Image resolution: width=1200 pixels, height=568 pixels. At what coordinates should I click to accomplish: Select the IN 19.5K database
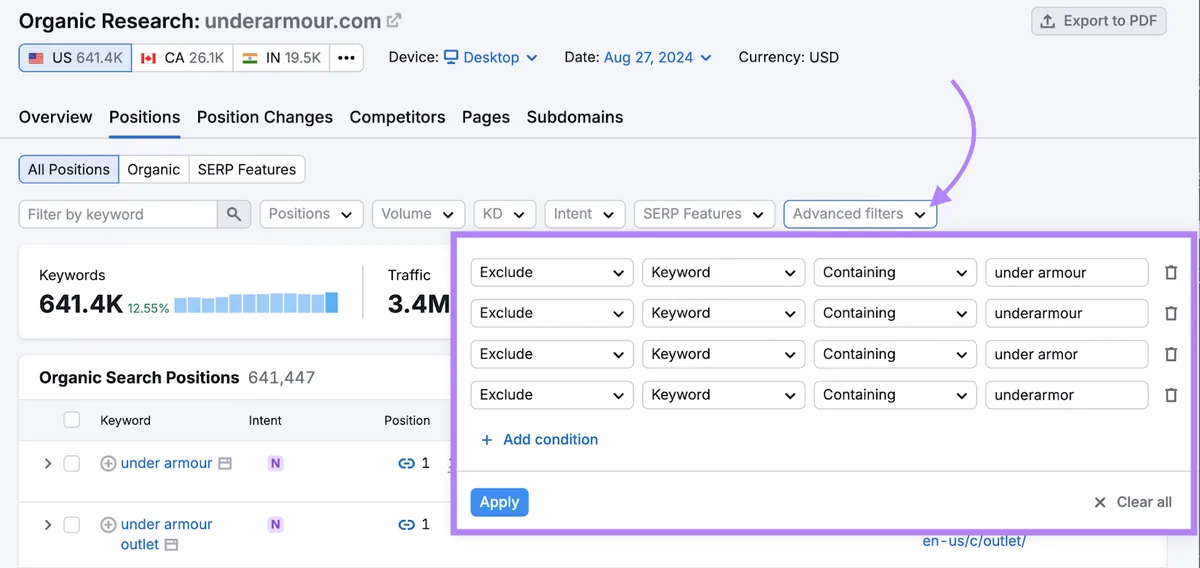click(x=281, y=58)
